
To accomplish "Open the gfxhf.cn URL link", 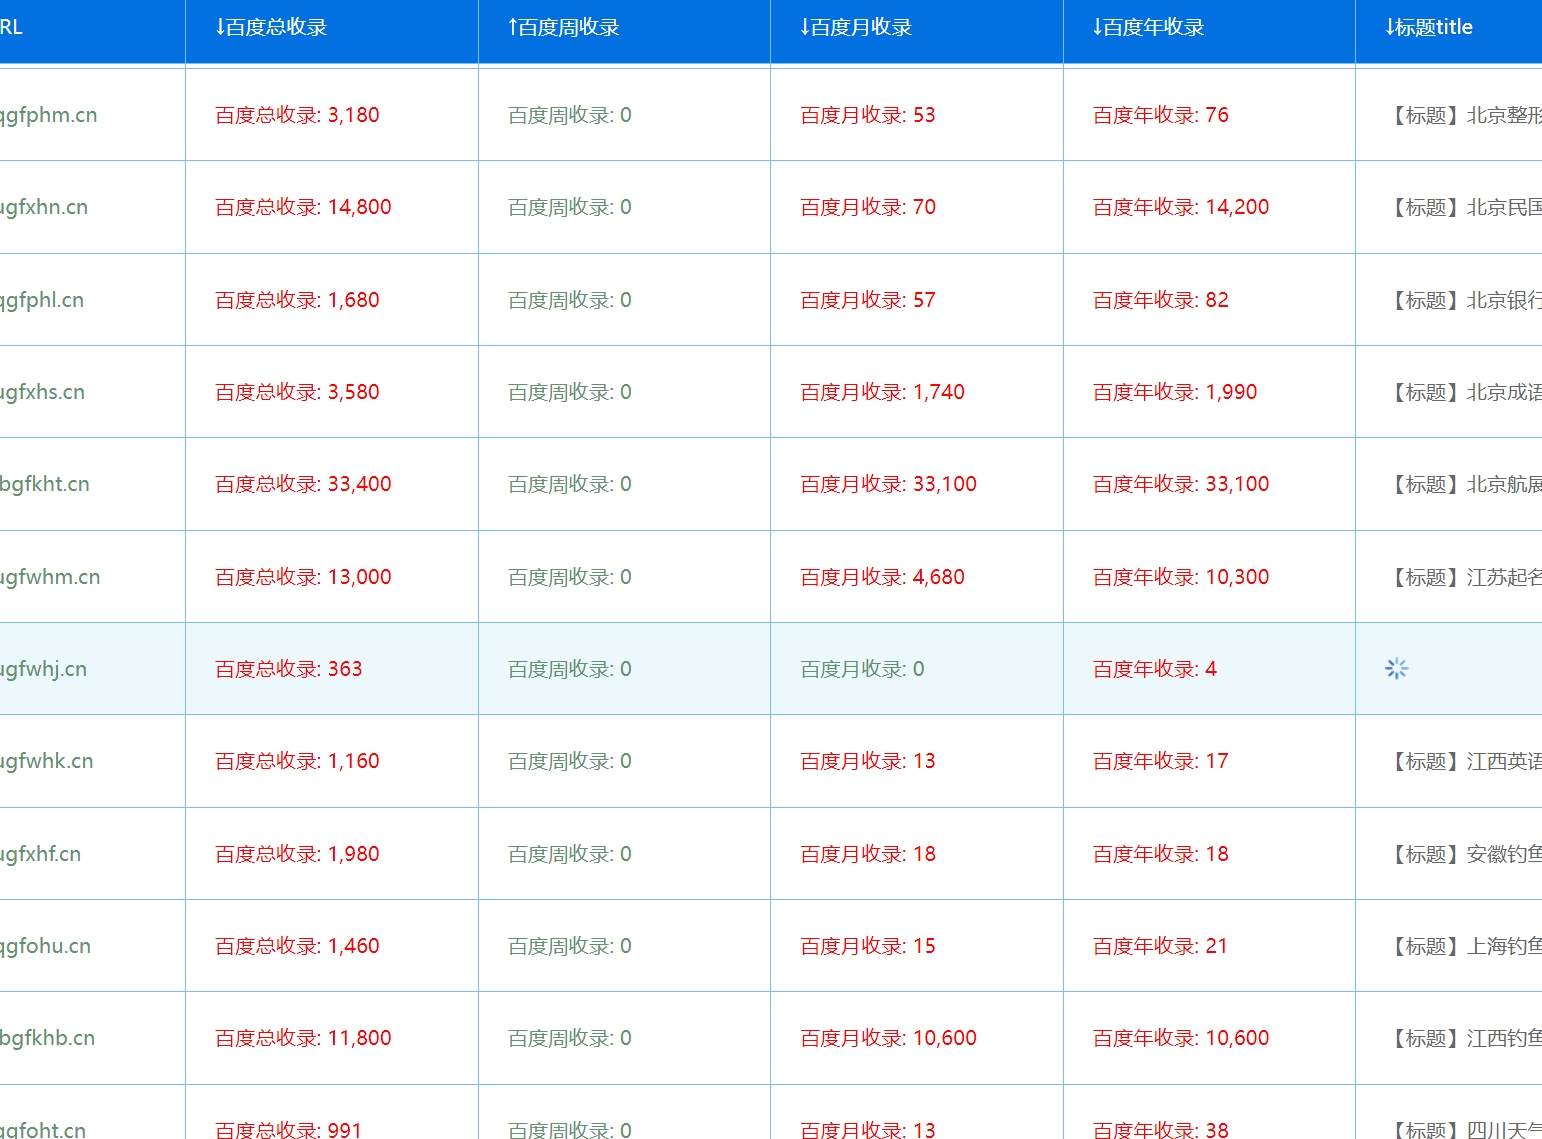I will click(x=40, y=855).
